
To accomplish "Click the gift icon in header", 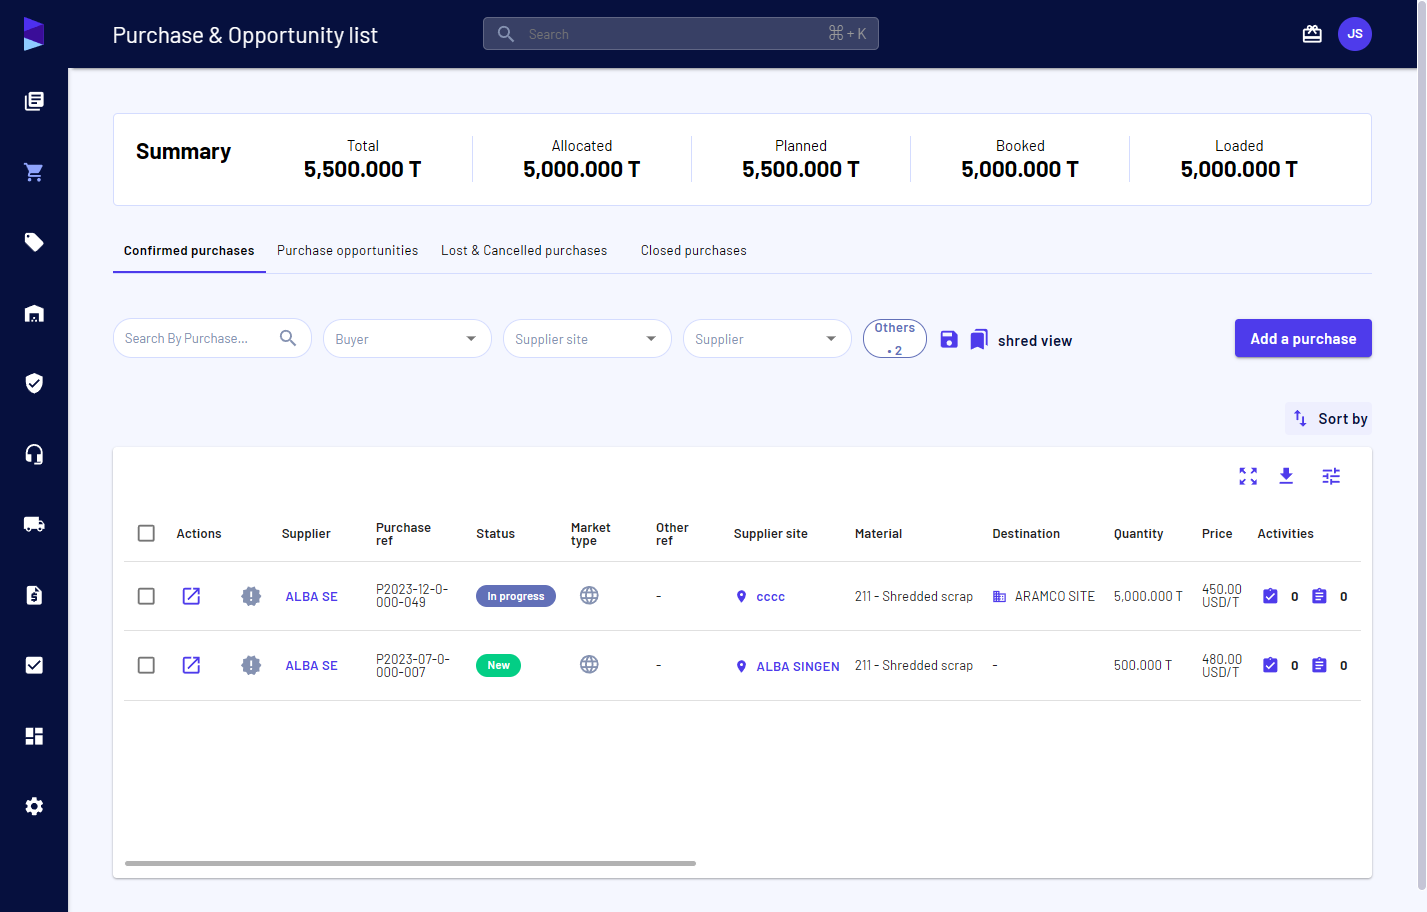I will 1312,34.
